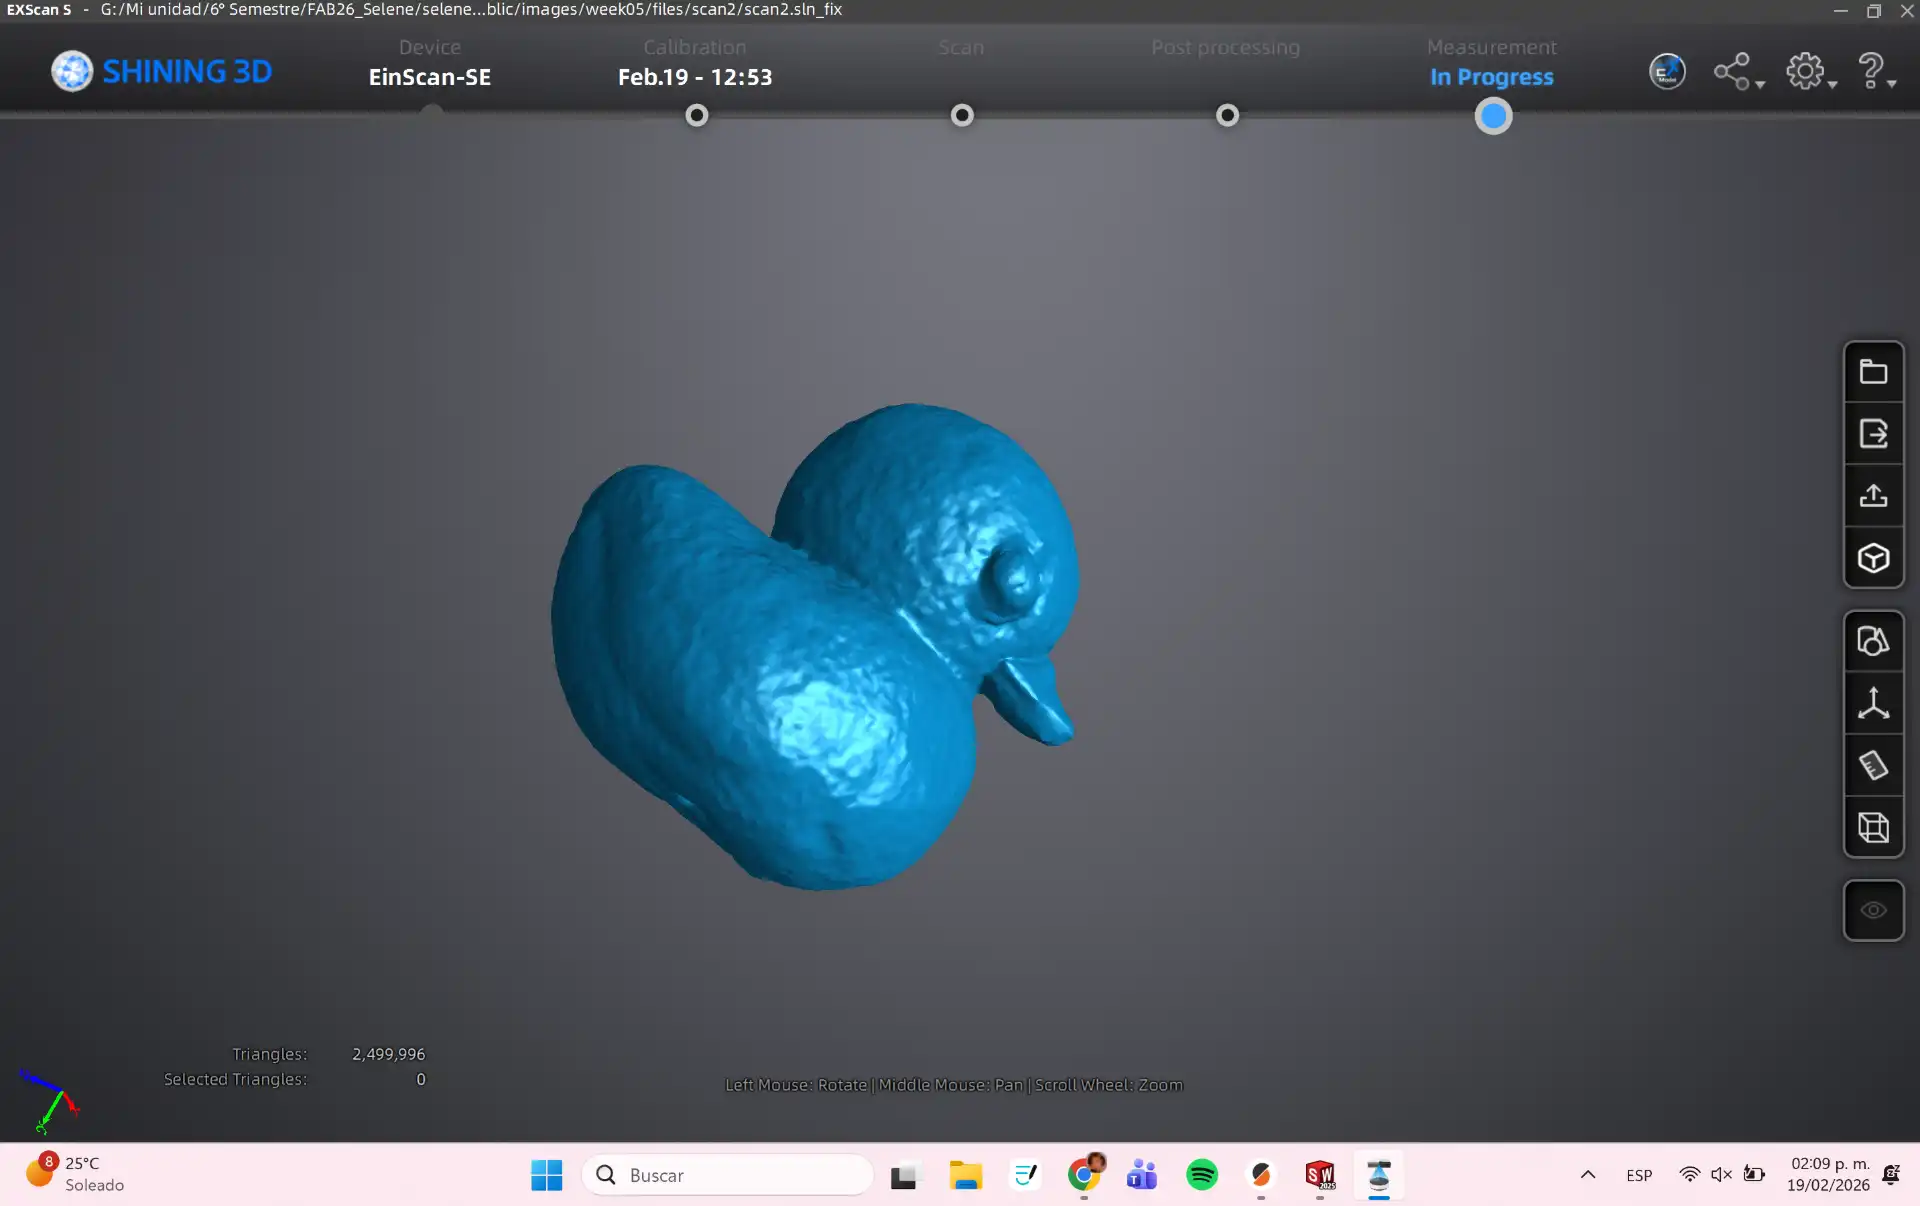Open Spotify from the taskbar

click(1201, 1175)
